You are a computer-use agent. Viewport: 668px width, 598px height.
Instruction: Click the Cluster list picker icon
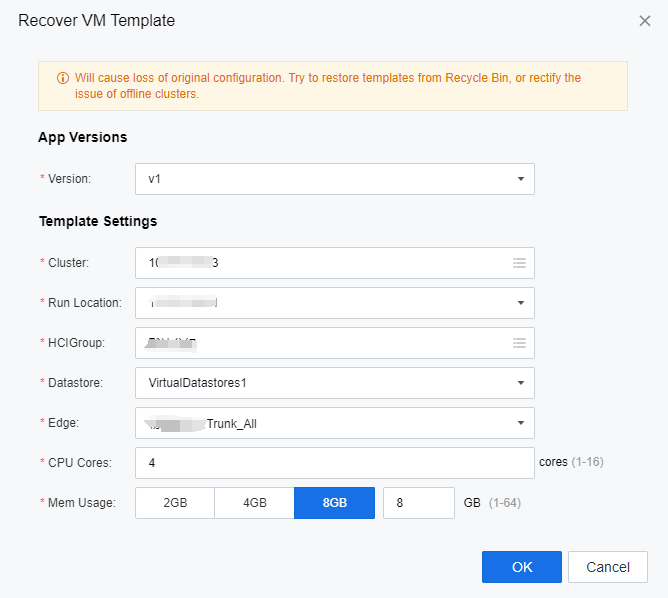(519, 263)
